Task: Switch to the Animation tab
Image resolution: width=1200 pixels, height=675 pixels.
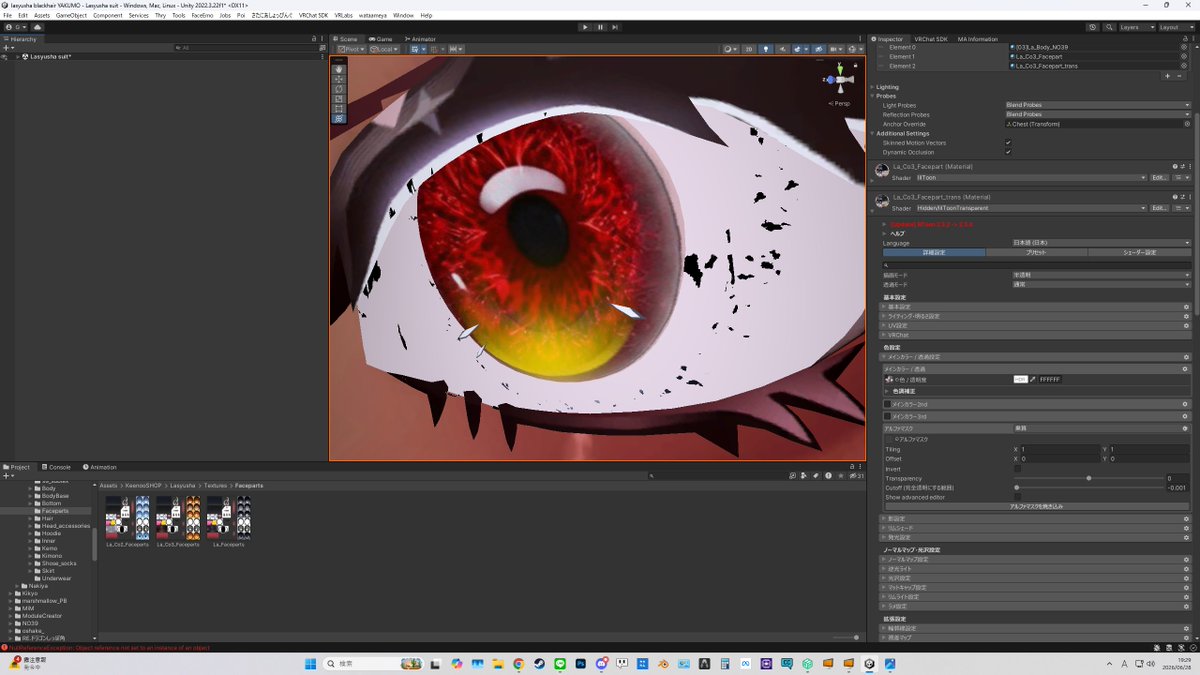Action: click(100, 467)
